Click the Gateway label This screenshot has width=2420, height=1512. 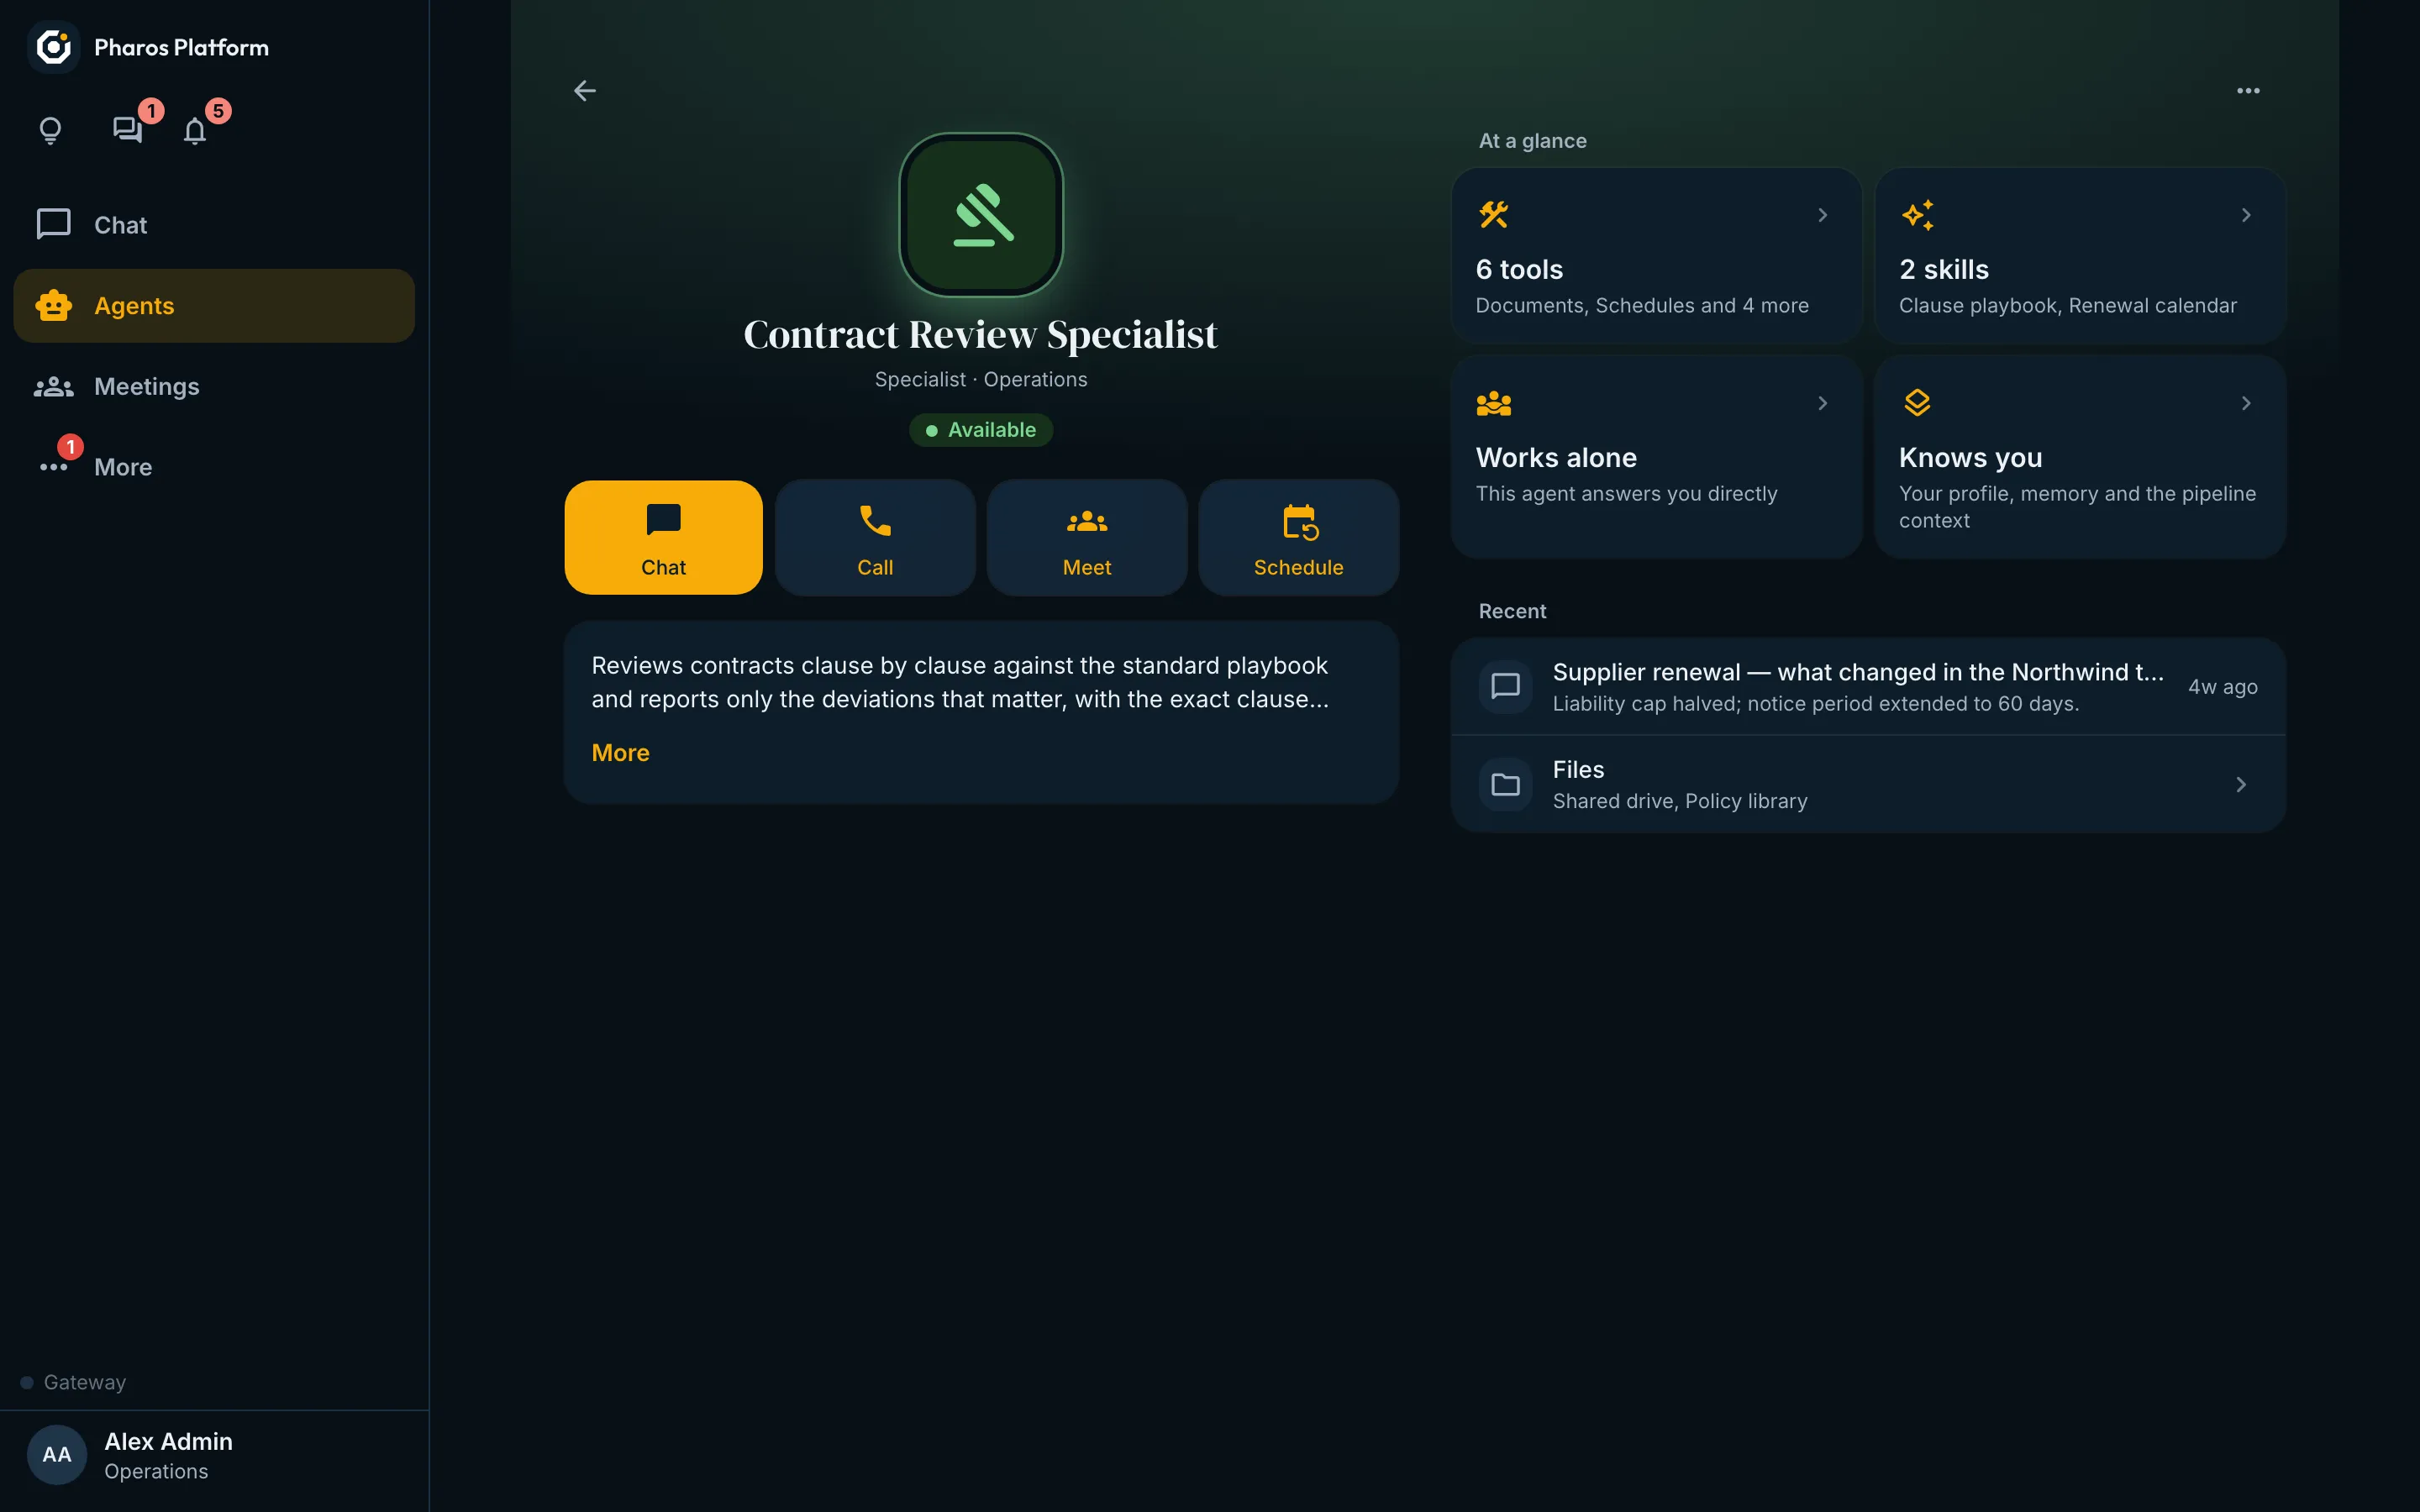[x=85, y=1382]
